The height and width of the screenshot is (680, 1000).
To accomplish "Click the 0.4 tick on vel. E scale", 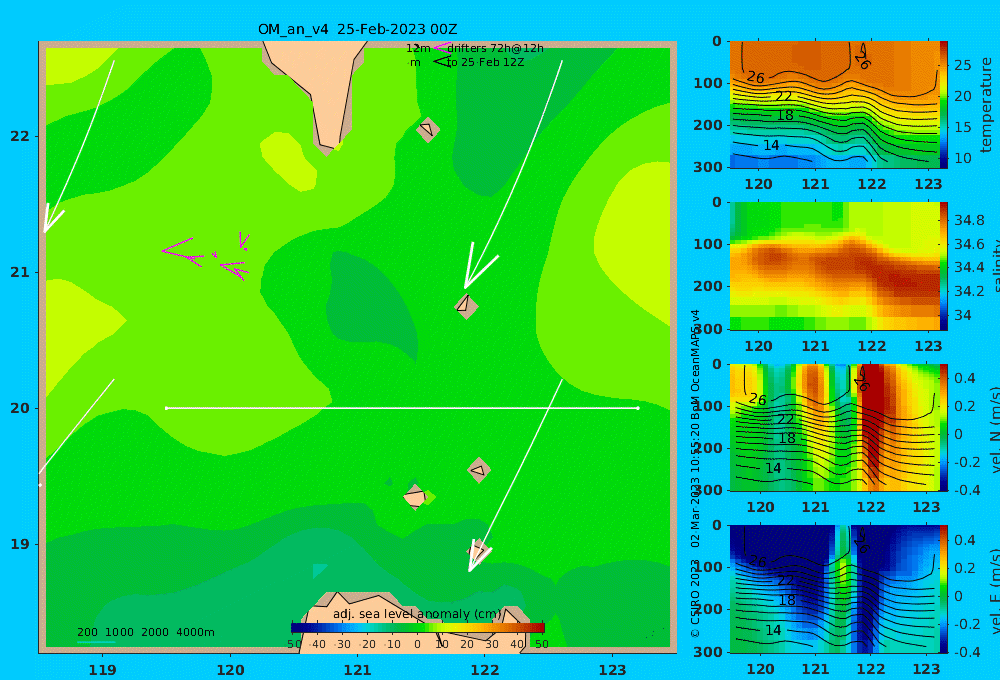I will coord(965,540).
